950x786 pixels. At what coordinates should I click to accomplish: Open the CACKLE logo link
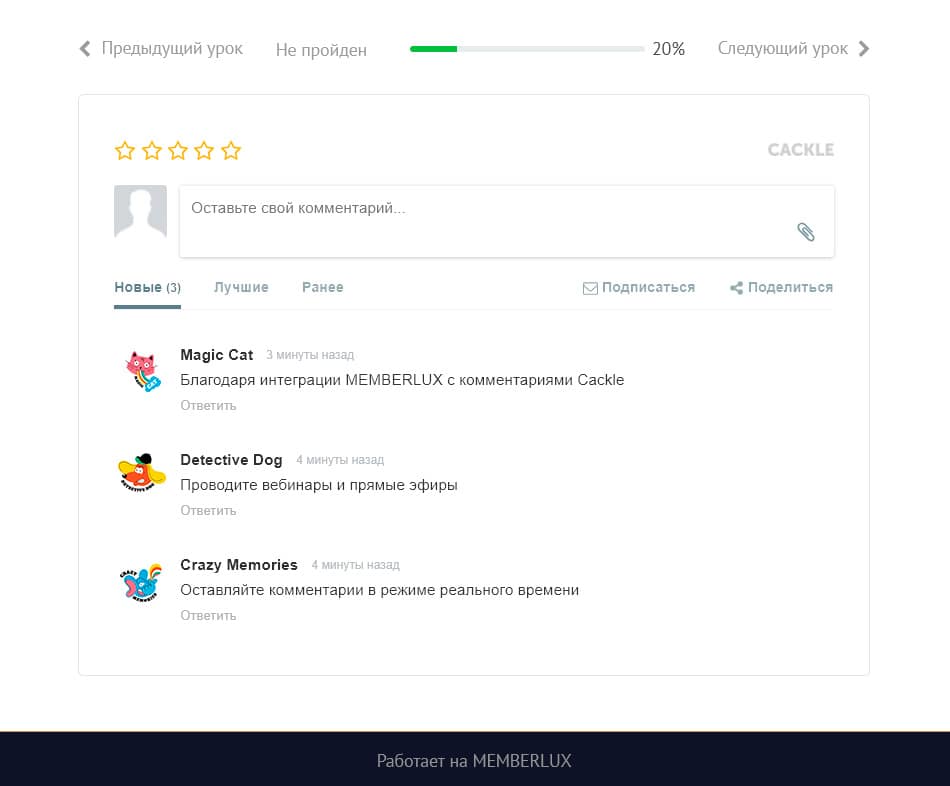click(800, 150)
